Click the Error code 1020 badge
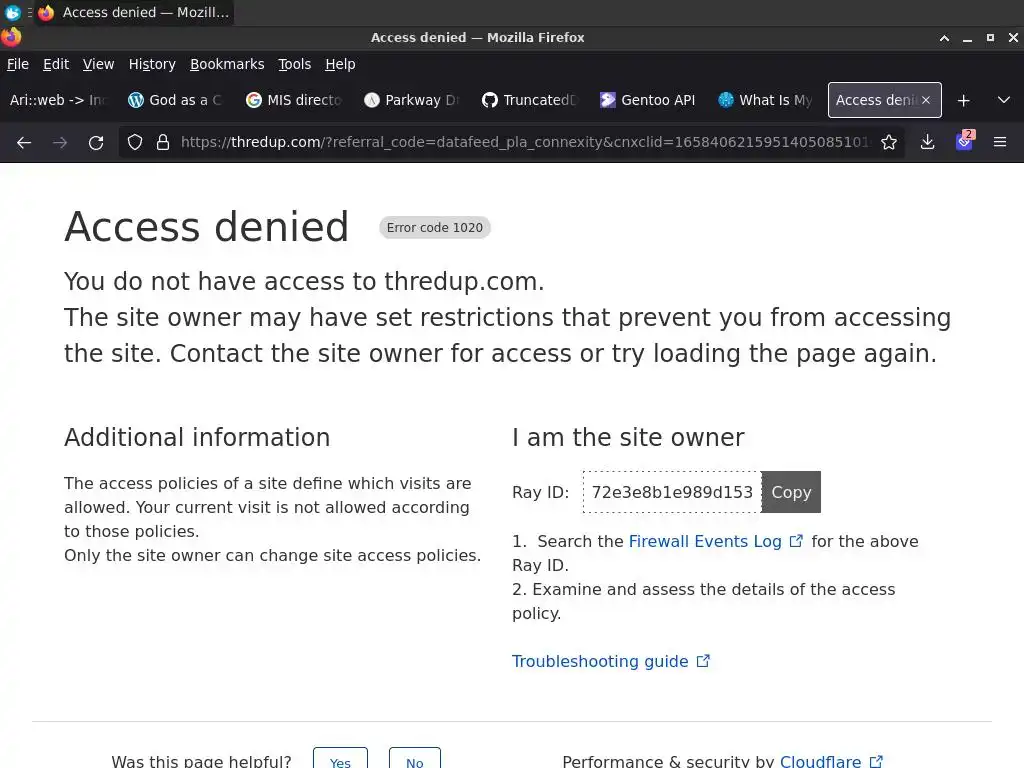1024x768 pixels. pos(435,227)
